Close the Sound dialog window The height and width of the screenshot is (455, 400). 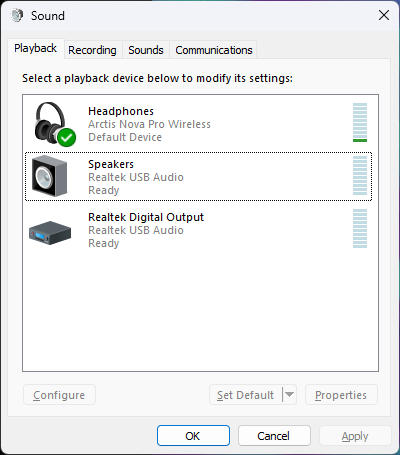tap(384, 15)
